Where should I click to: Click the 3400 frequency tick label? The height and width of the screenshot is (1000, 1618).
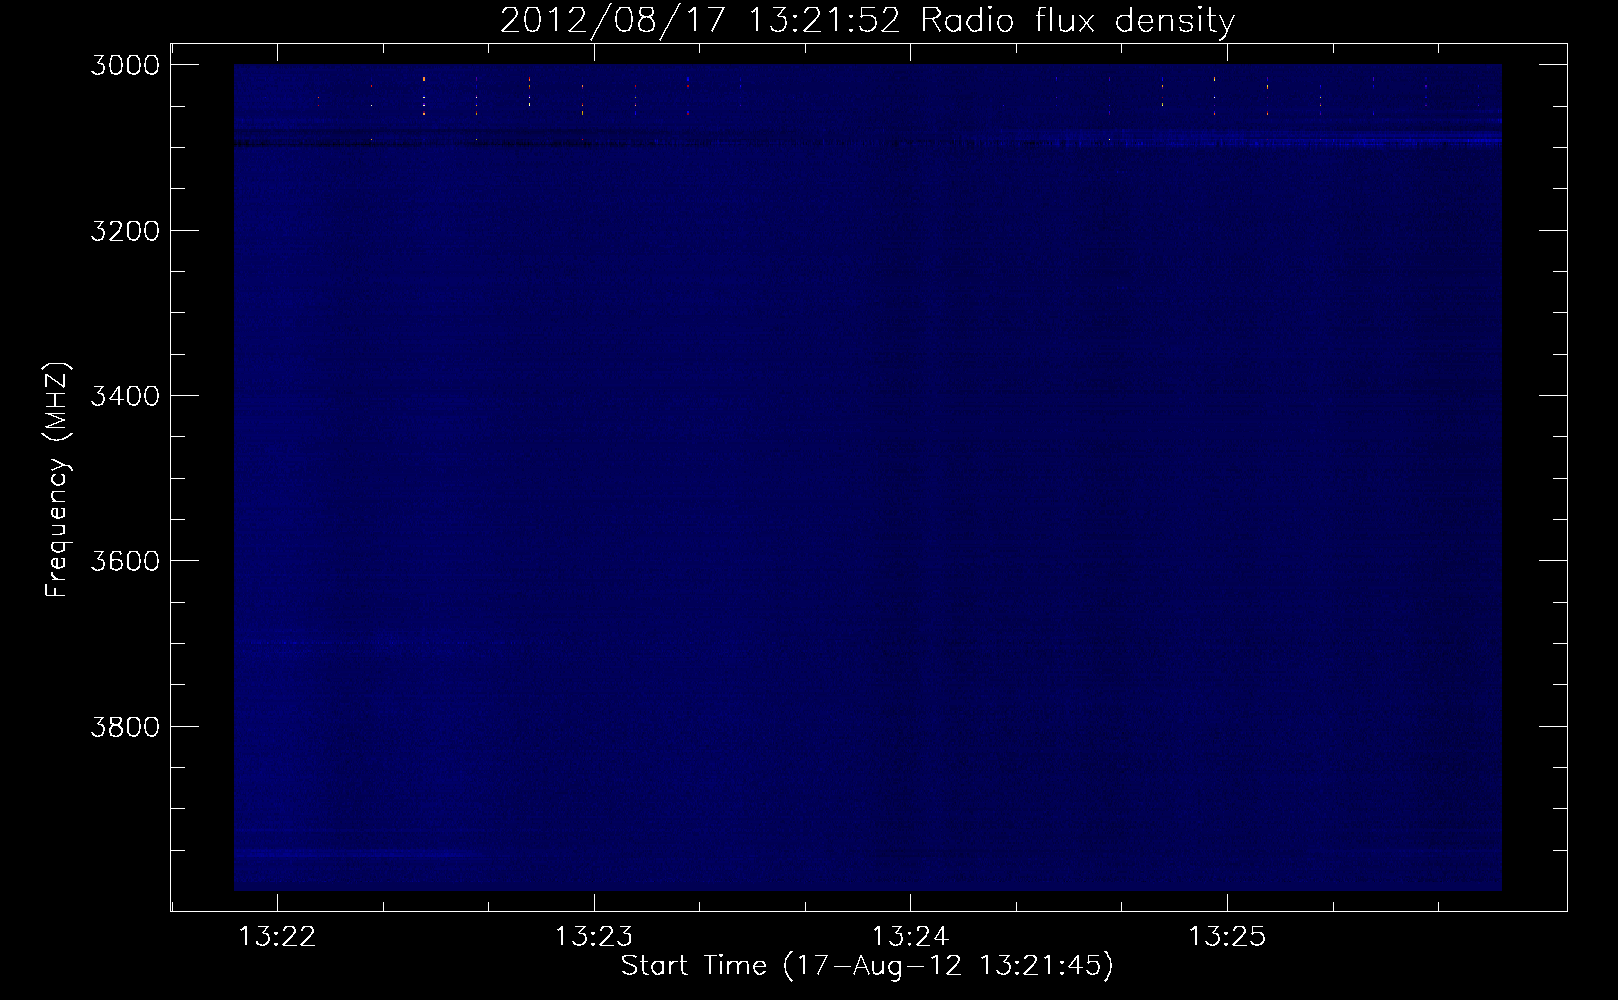click(125, 396)
